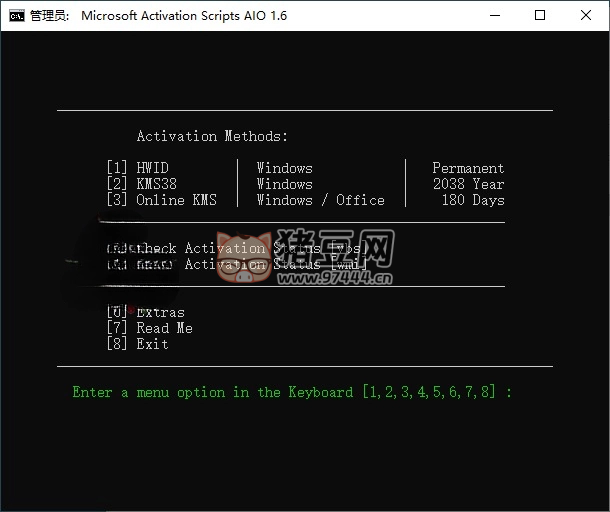
Task: Click 'Check Activation Status [wmi]' line
Action: (x=237, y=264)
